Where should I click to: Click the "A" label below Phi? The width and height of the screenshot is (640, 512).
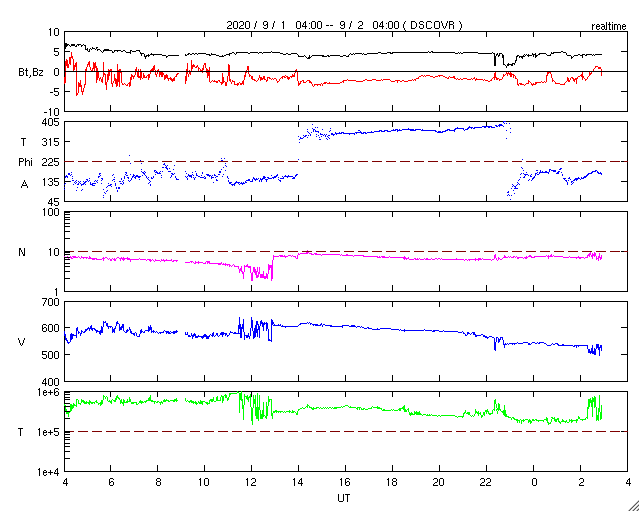click(24, 185)
